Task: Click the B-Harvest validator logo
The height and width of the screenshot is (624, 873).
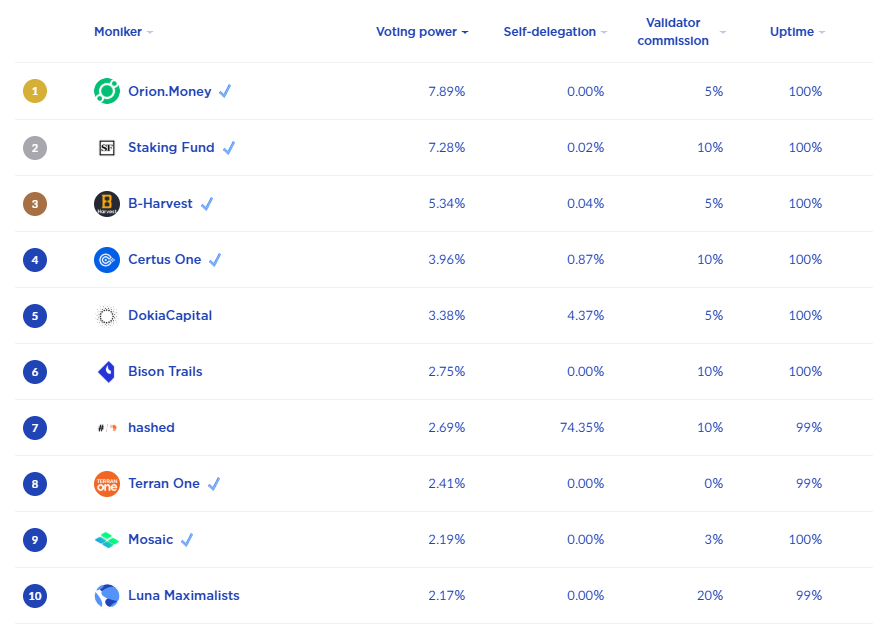Action: coord(107,204)
